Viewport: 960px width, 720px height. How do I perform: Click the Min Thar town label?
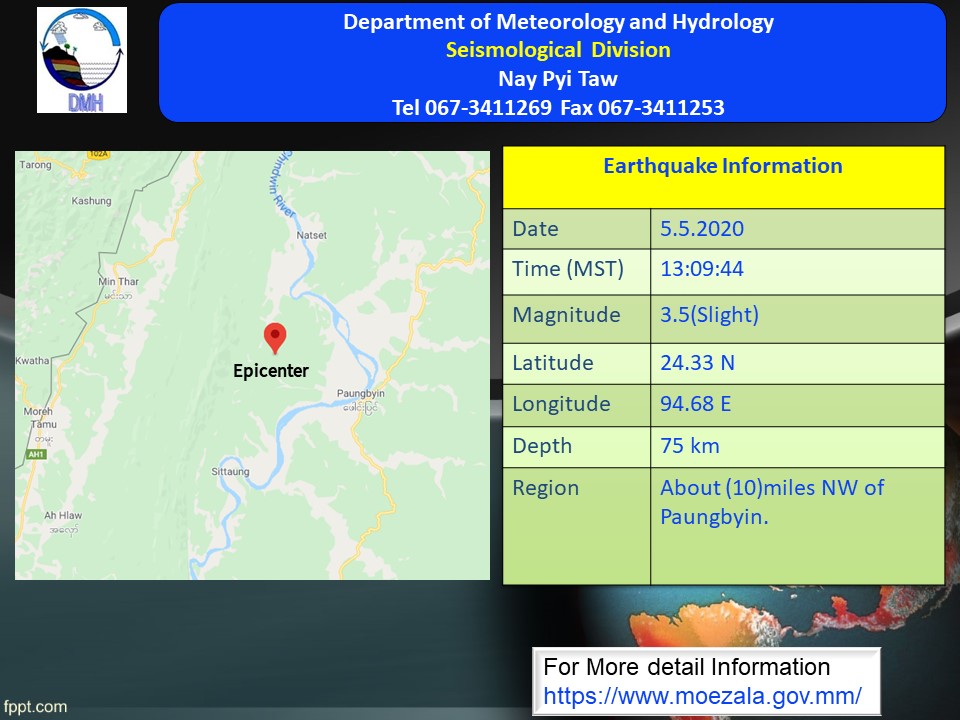[117, 282]
